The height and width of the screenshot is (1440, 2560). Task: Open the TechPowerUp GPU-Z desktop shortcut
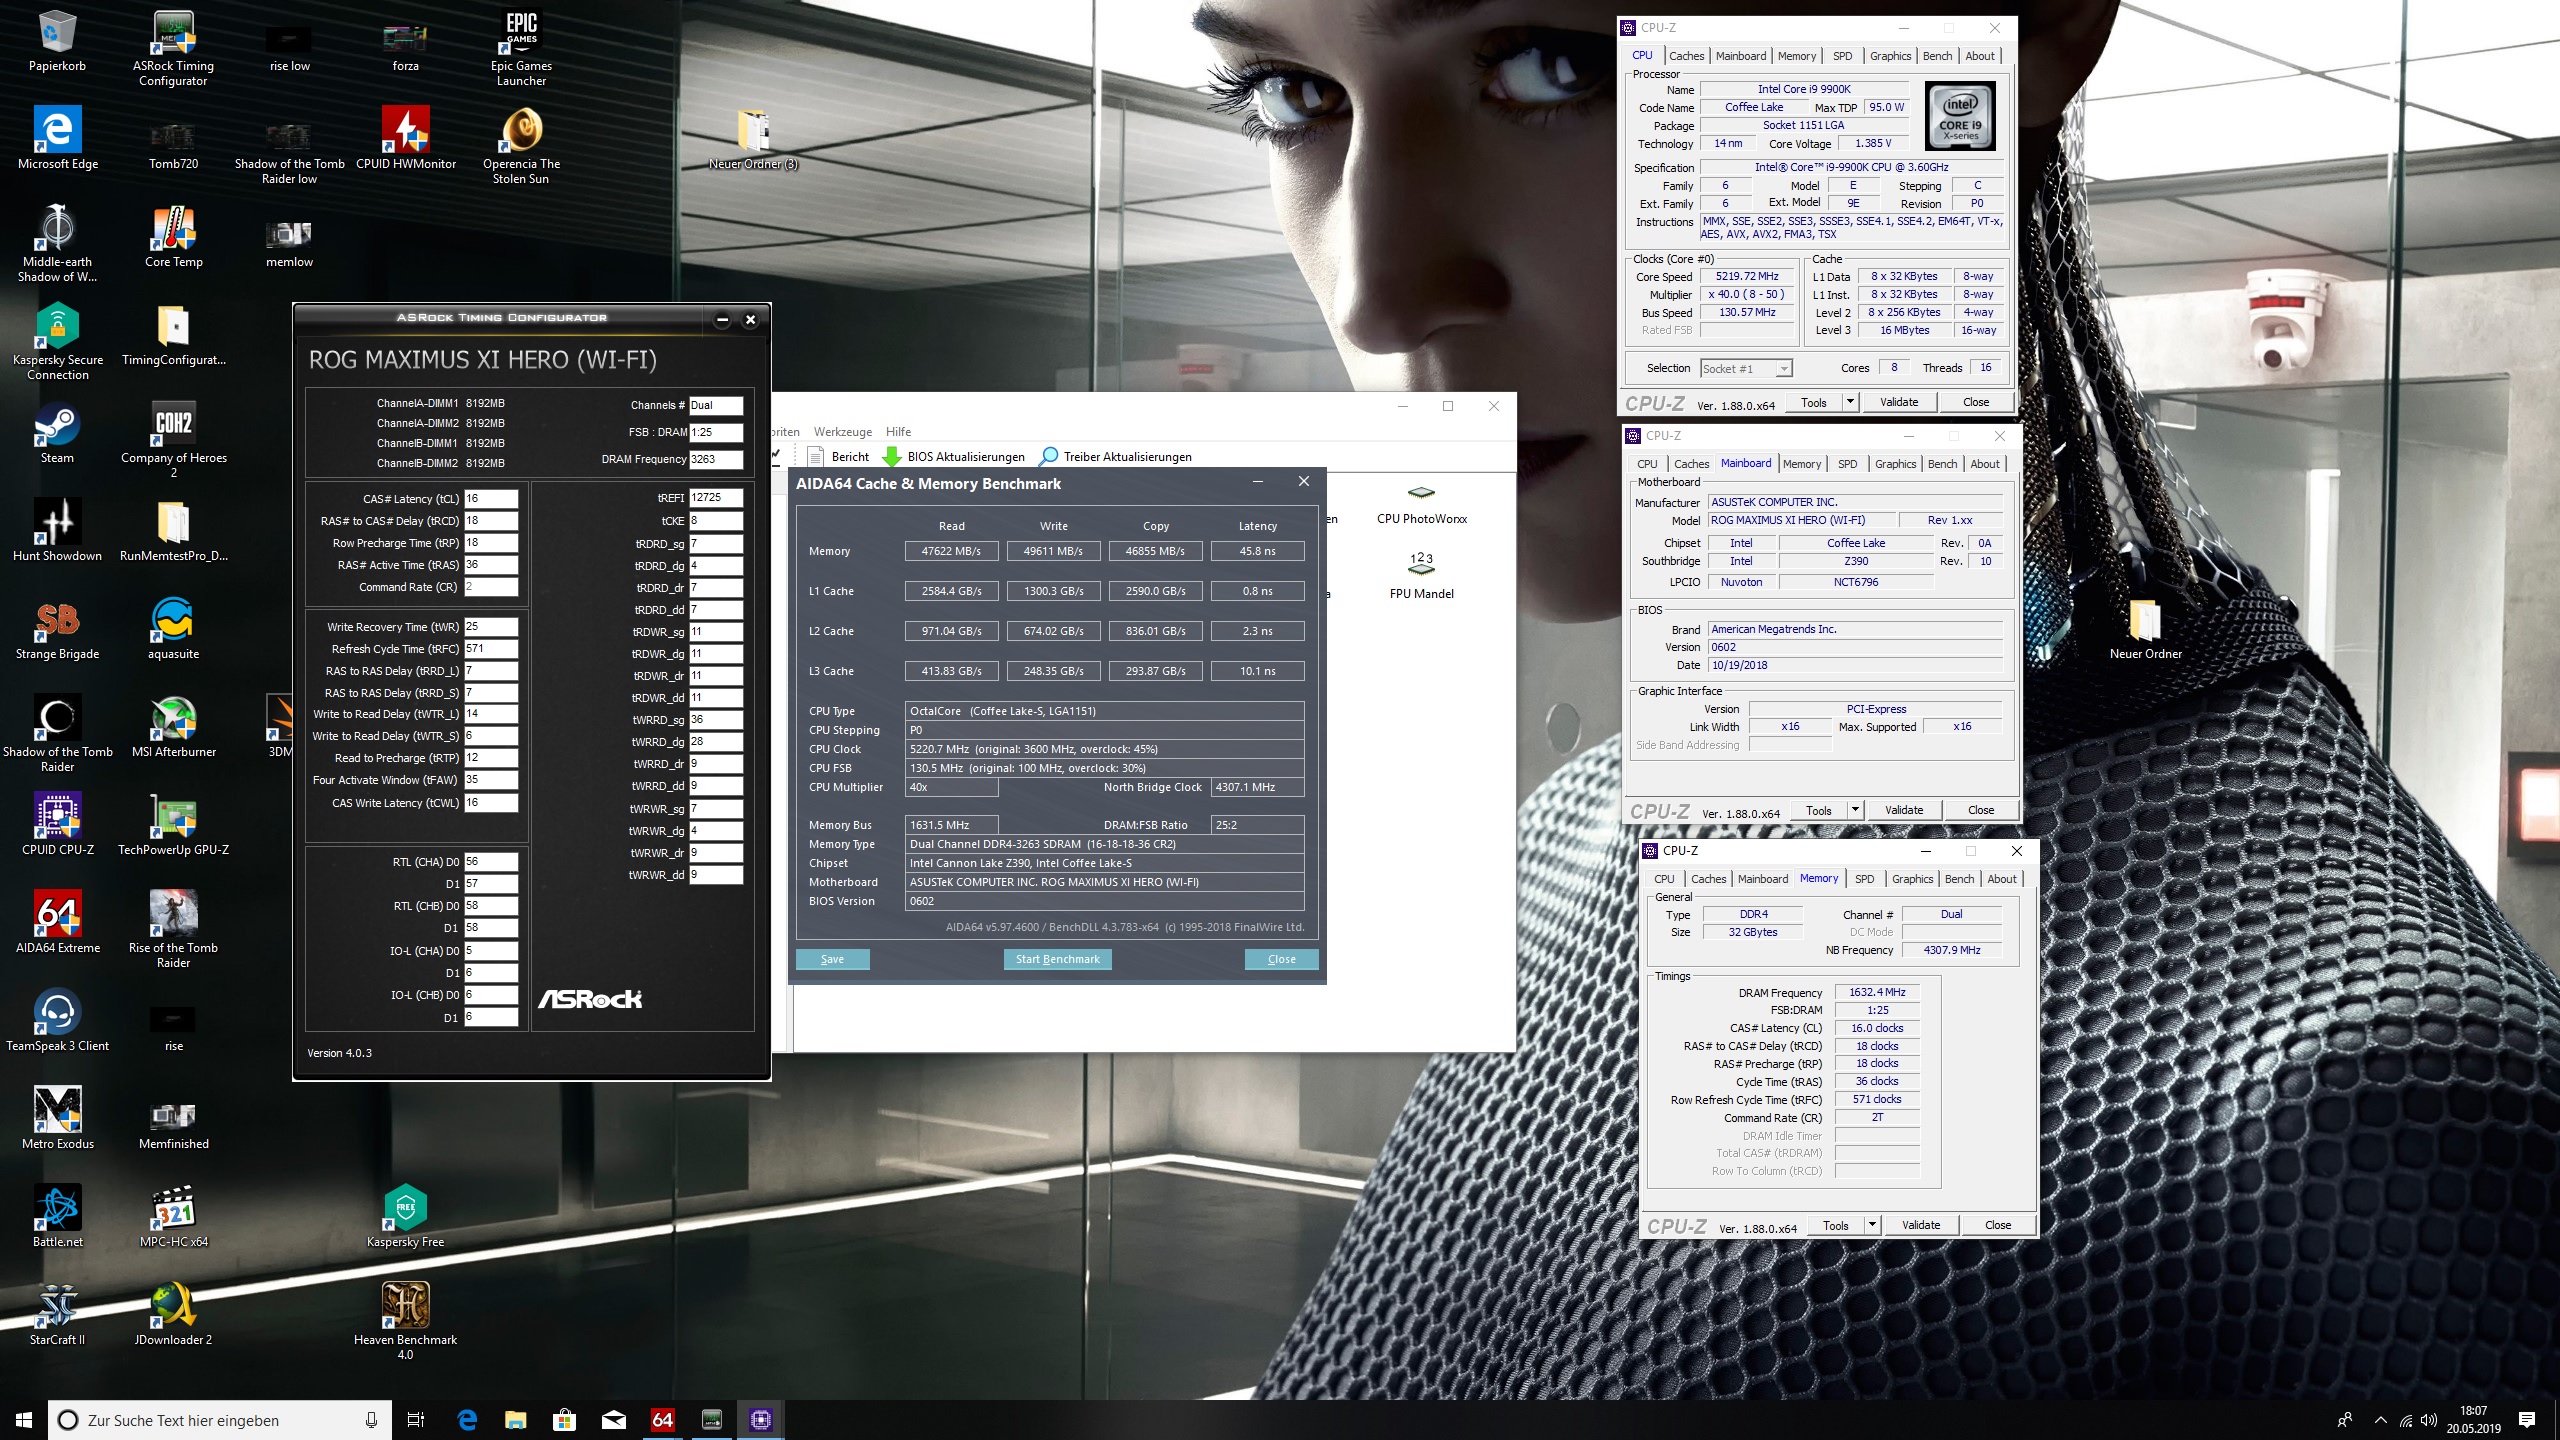tap(173, 817)
